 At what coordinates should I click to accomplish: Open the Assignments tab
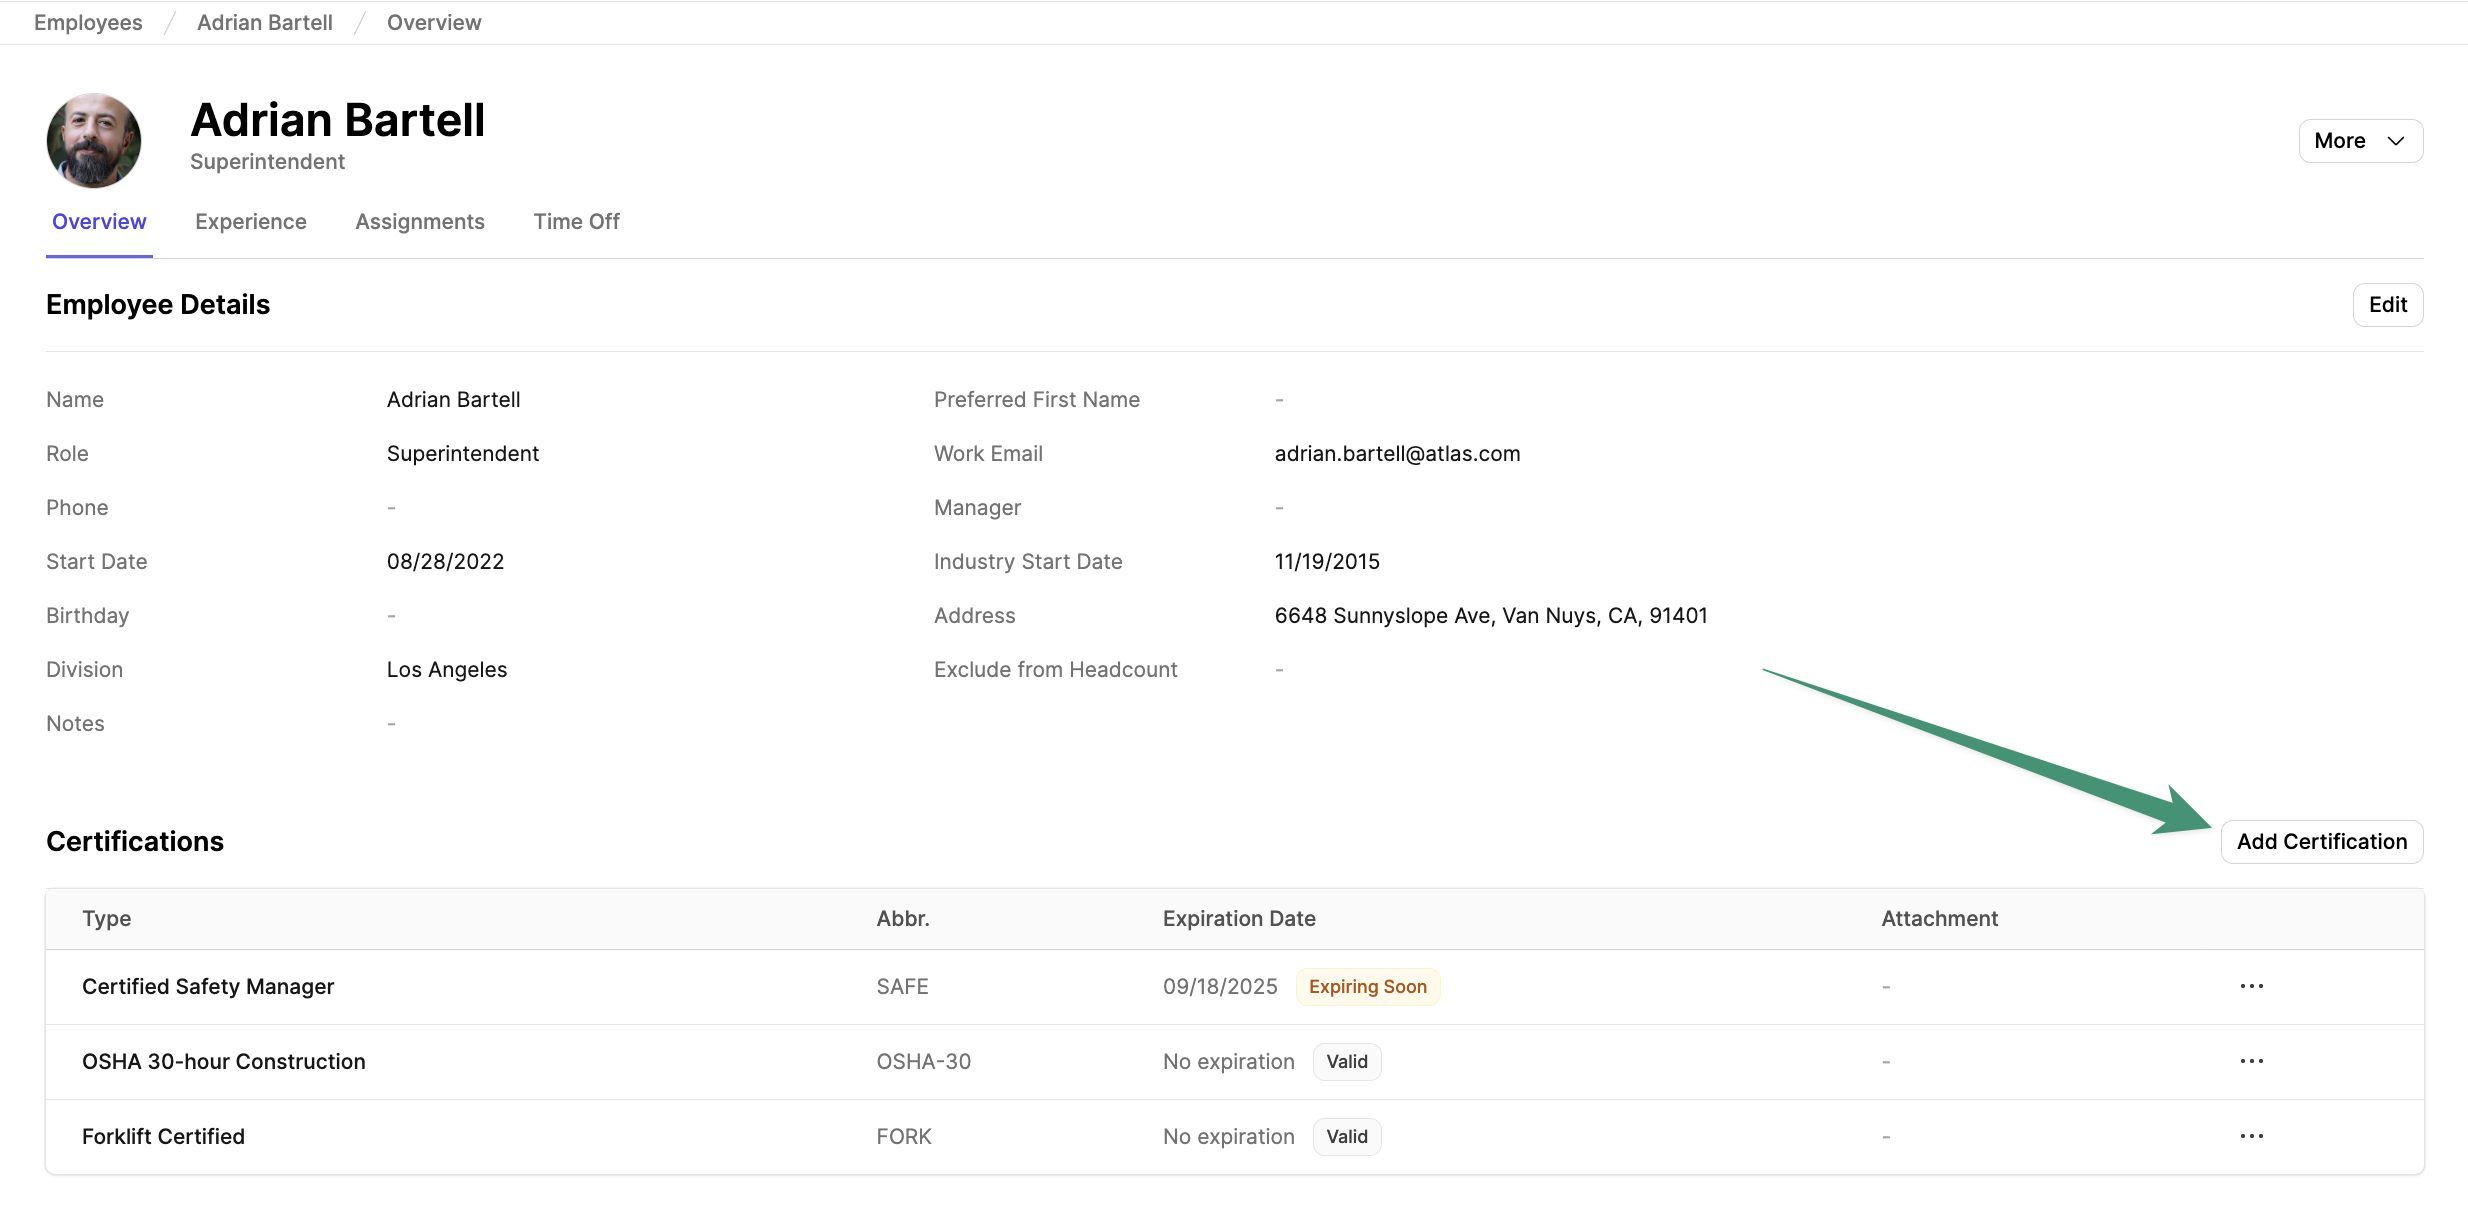coord(420,222)
